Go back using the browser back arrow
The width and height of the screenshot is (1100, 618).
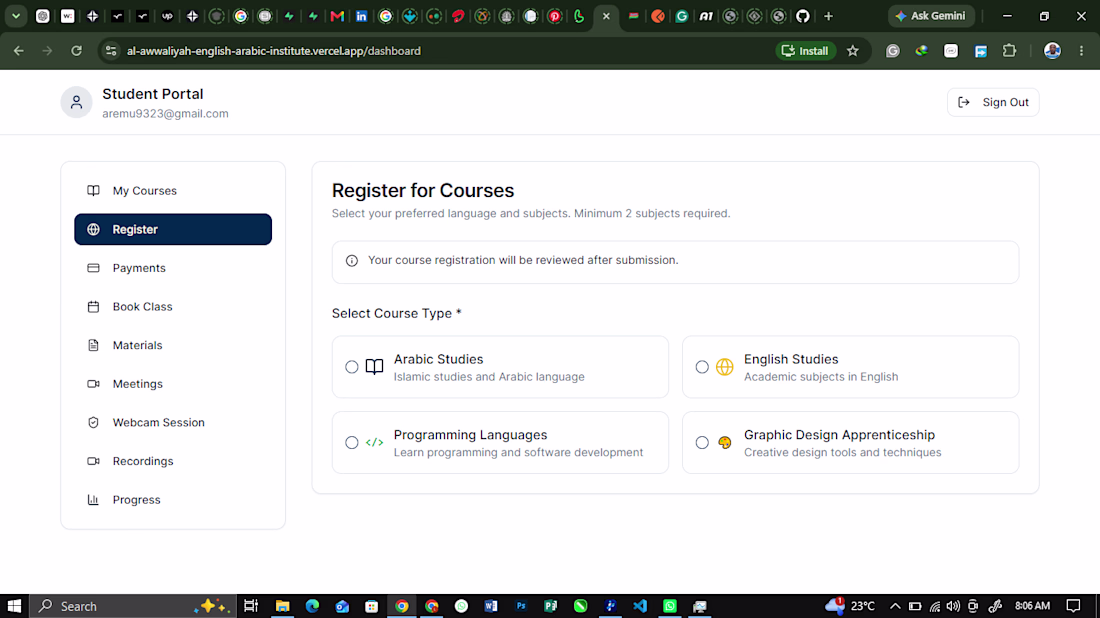tap(19, 51)
